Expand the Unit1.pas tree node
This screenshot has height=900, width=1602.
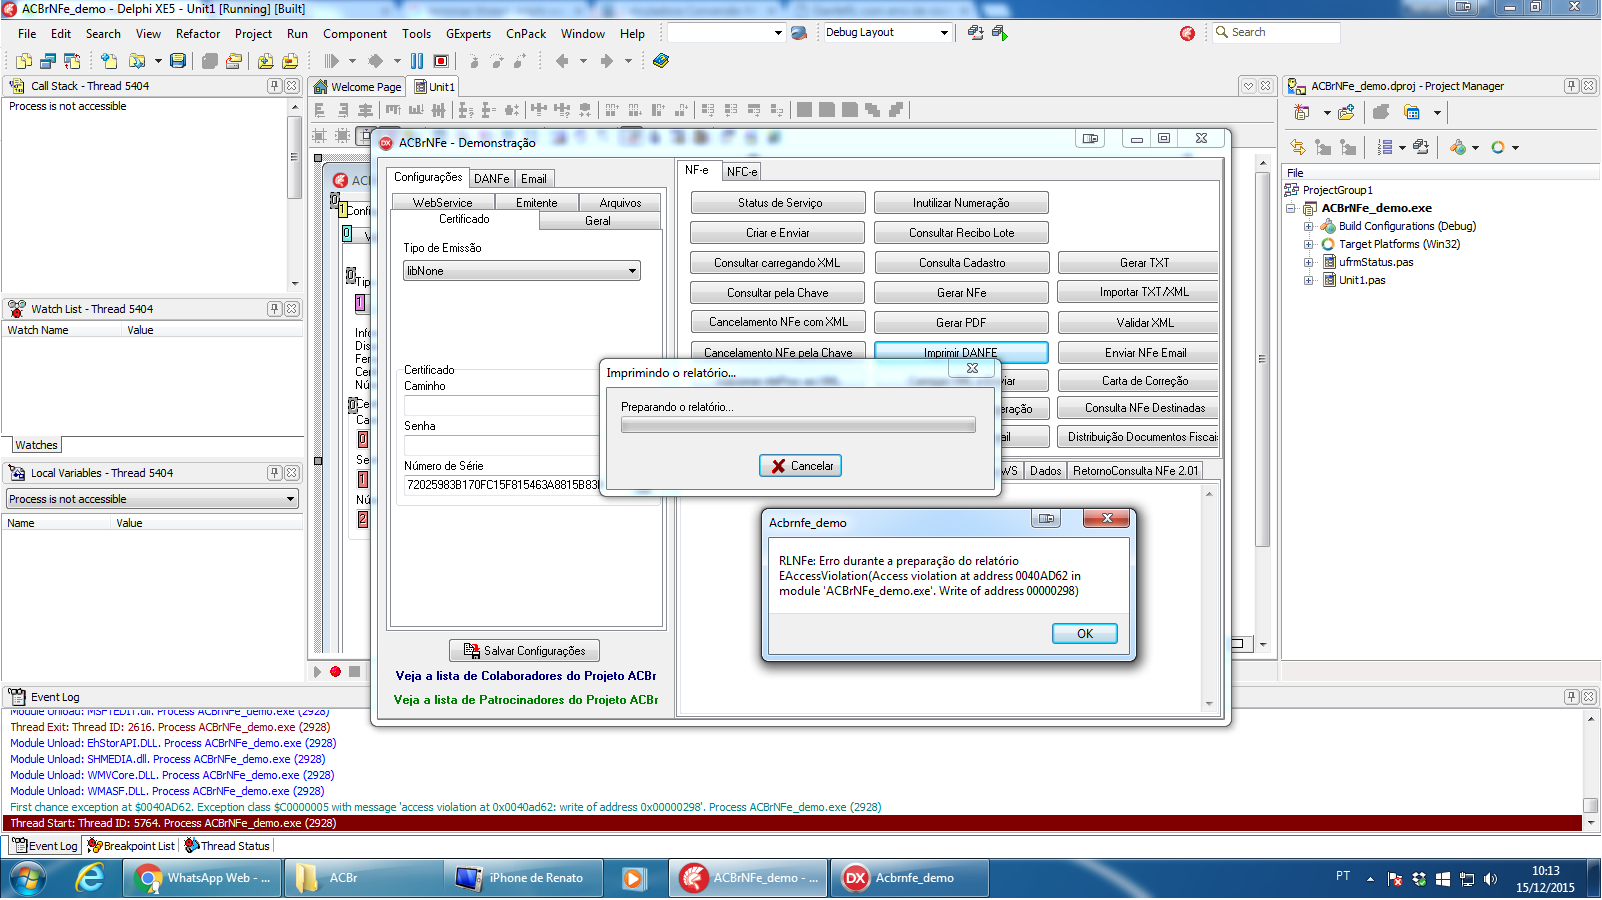coord(1308,280)
